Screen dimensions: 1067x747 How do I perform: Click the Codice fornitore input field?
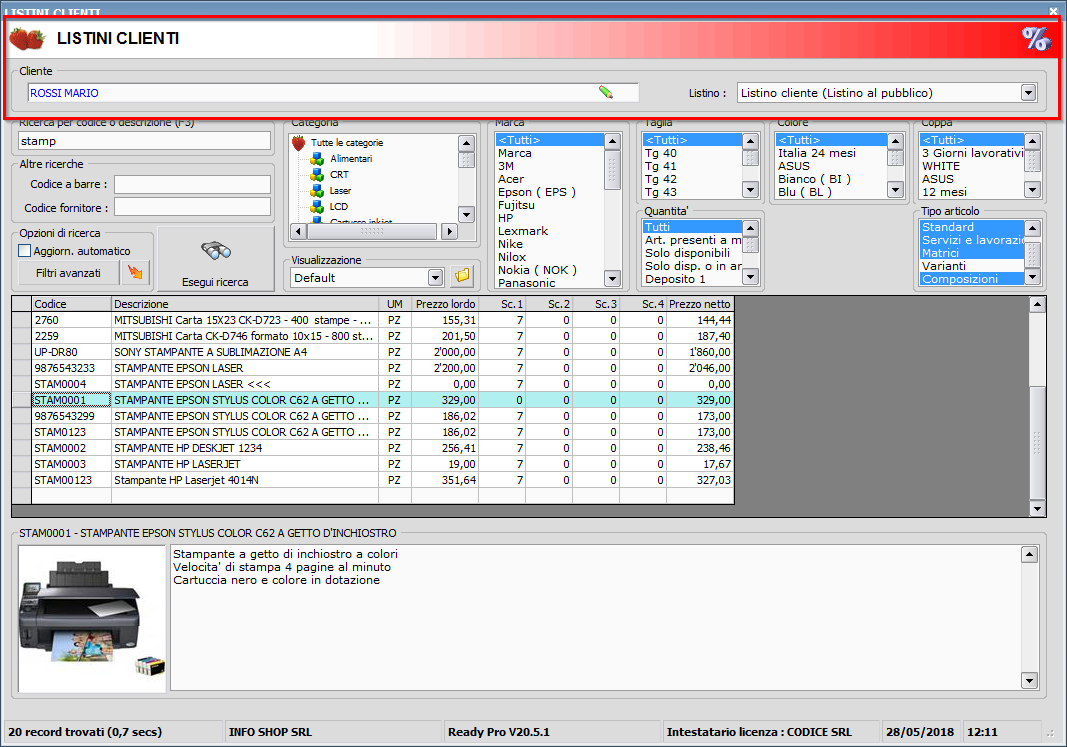tap(192, 208)
